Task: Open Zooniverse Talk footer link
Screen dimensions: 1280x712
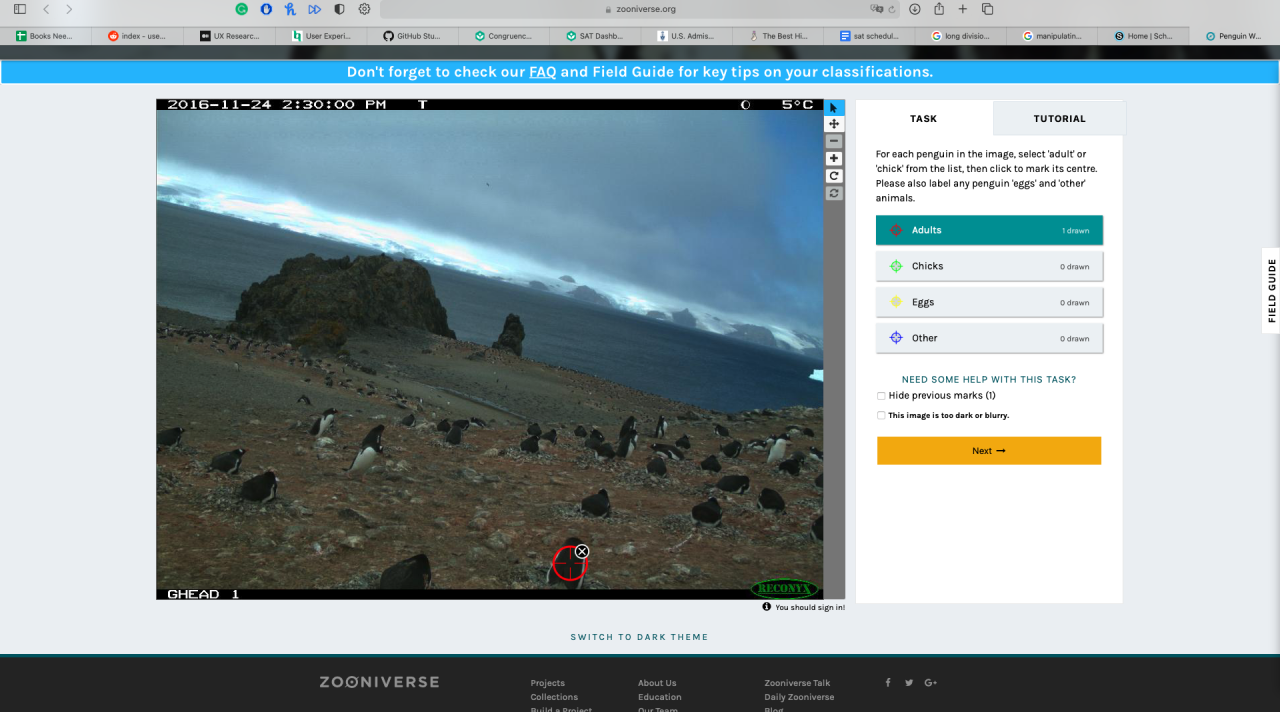Action: [x=797, y=683]
